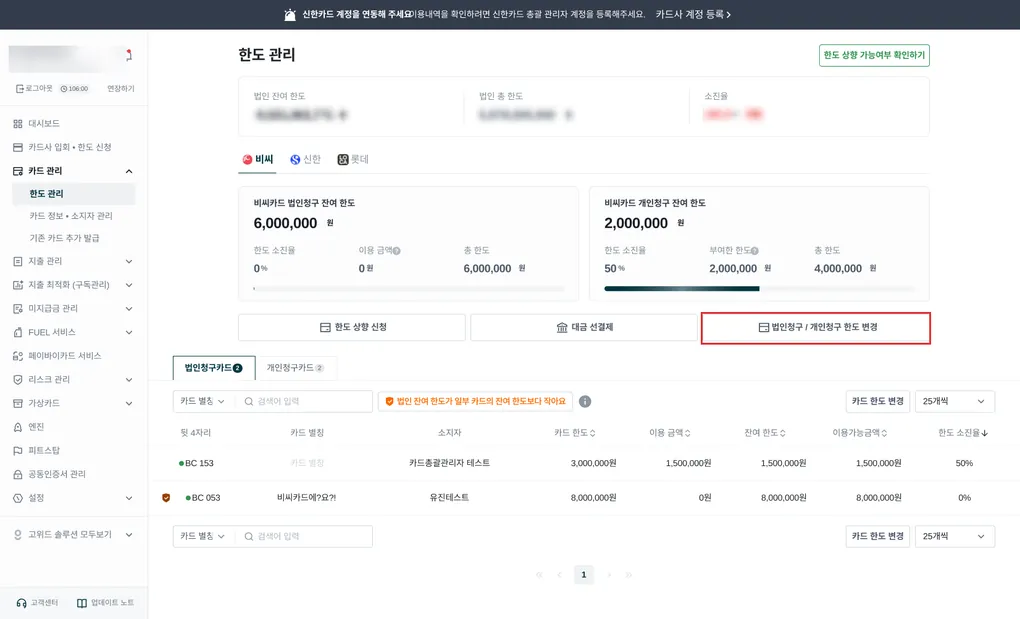Collapse the 카드 관리 section chevron

click(x=129, y=171)
